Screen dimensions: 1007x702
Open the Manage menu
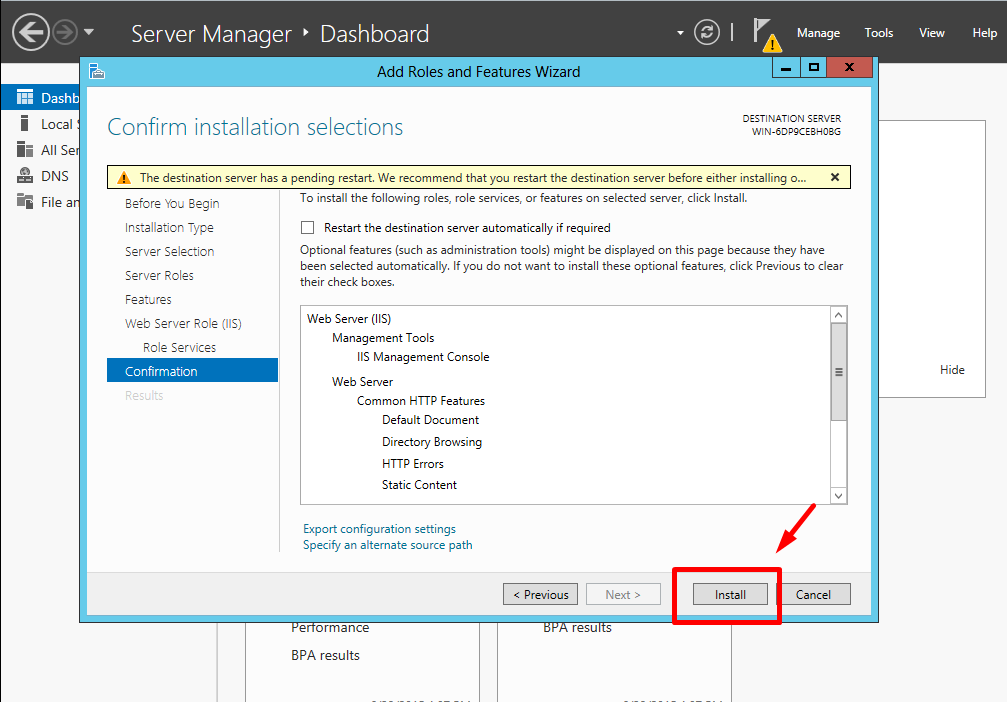point(818,33)
